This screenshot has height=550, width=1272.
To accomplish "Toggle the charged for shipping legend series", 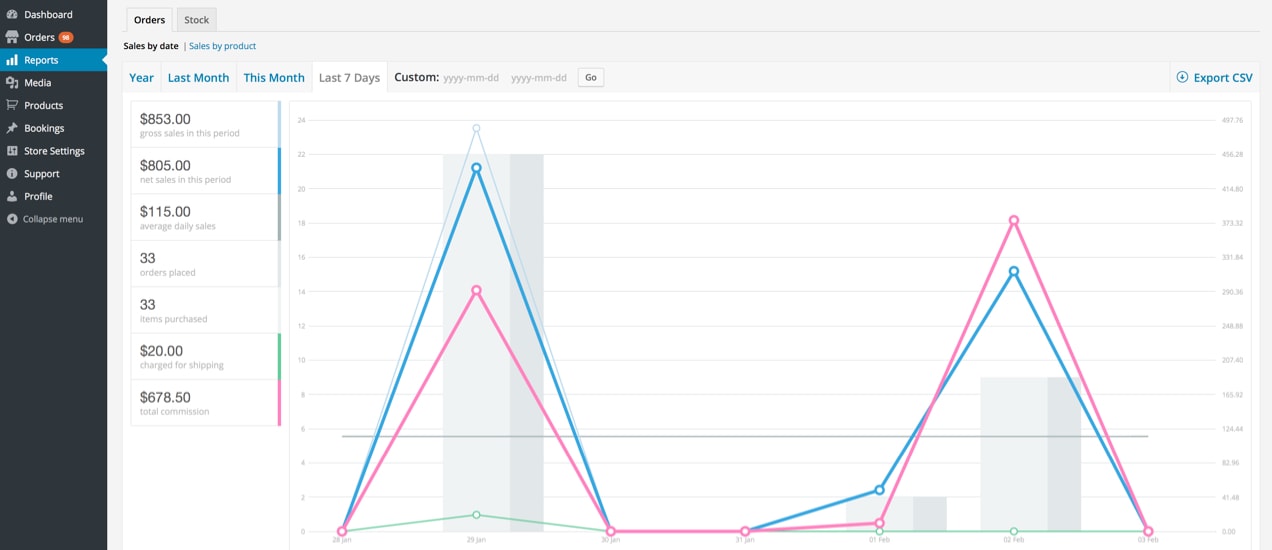I will (205, 356).
